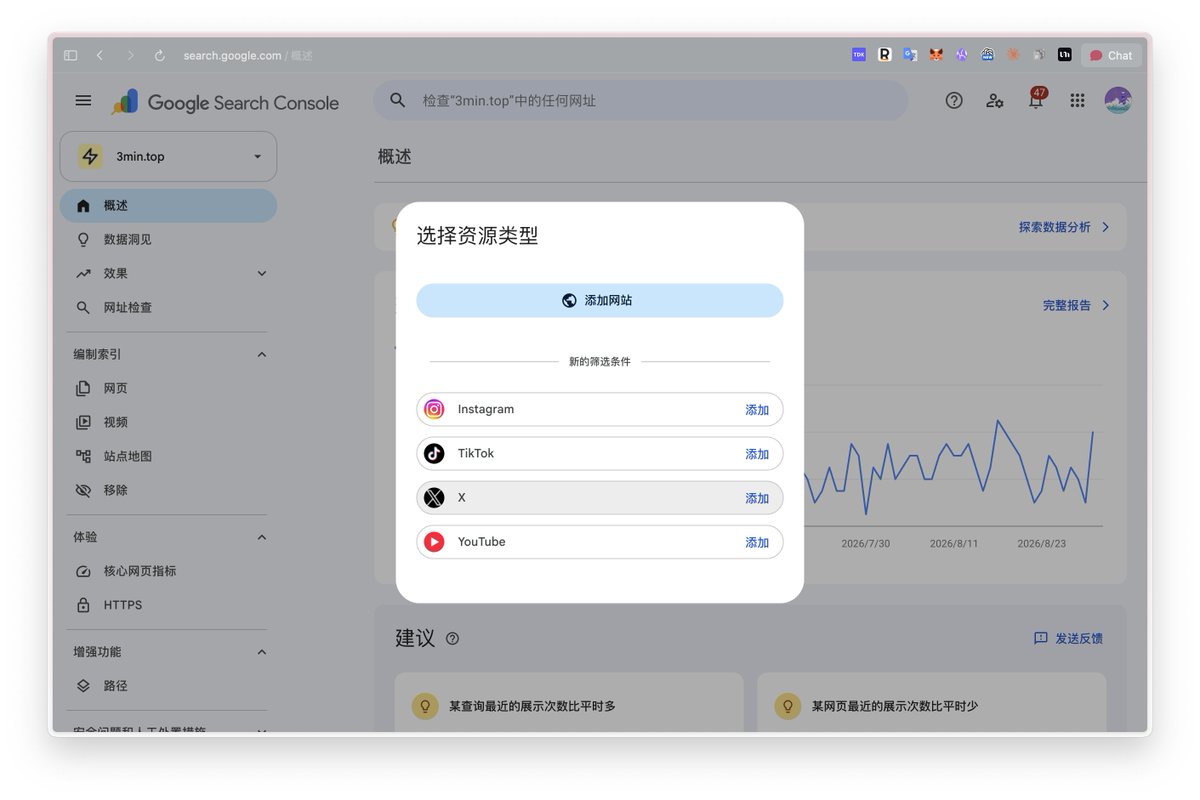The image size is (1200, 800).
Task: Click the MetaMask fox extension icon
Action: pyautogui.click(x=936, y=55)
